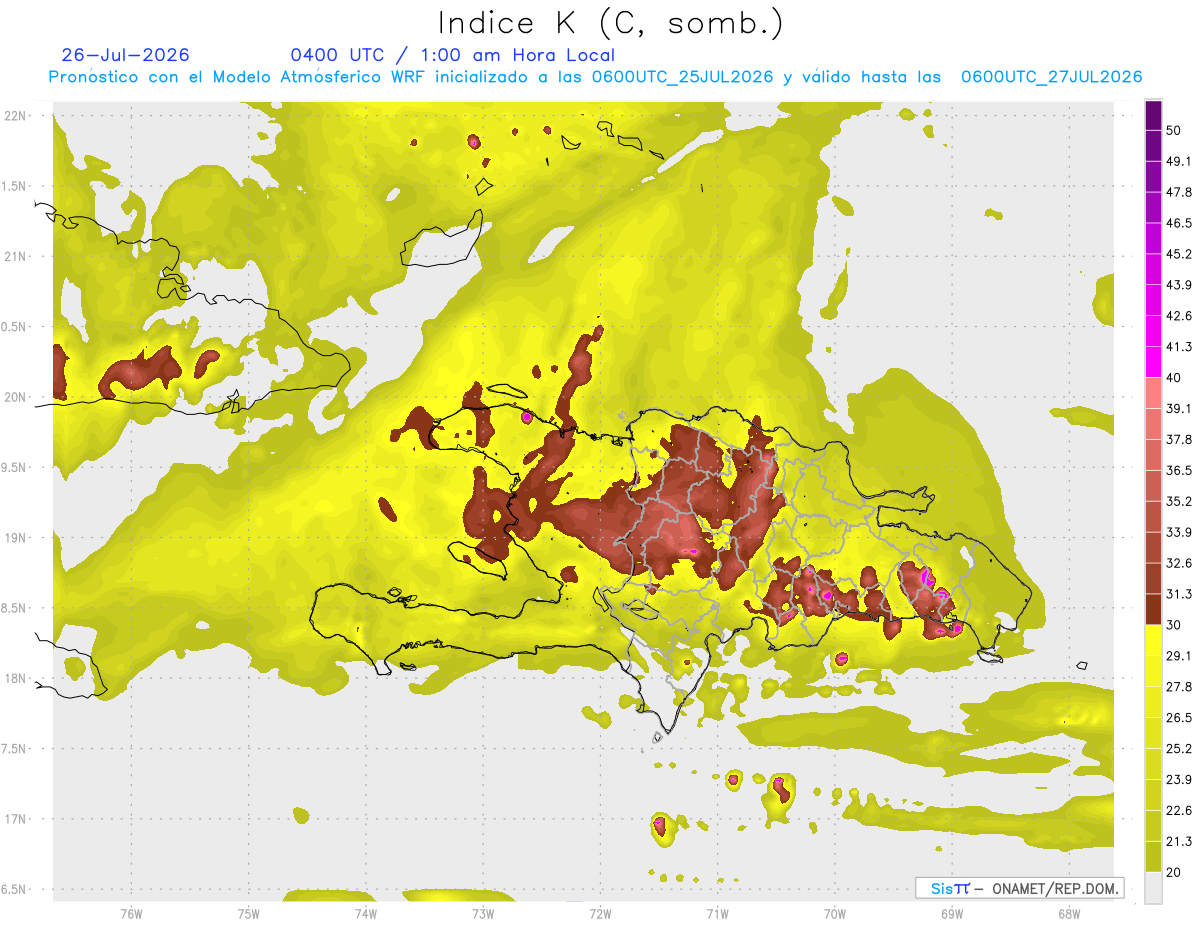Viewport: 1200px width, 927px height.
Task: Click the '43.9' colorbar value
Action: (1180, 285)
